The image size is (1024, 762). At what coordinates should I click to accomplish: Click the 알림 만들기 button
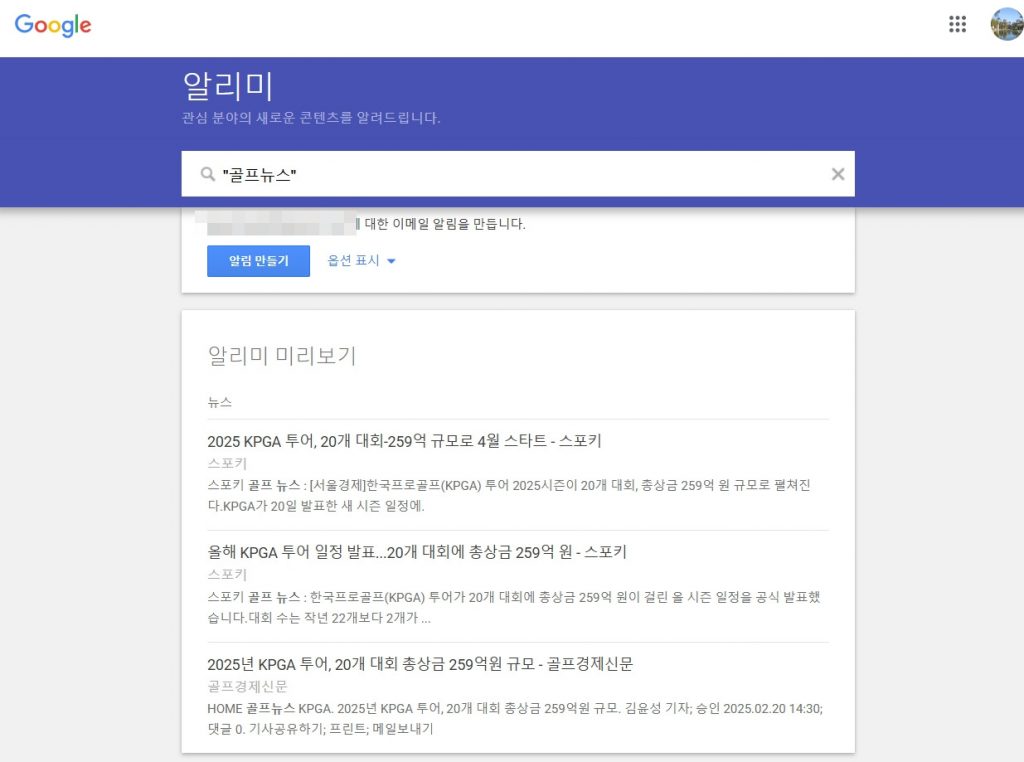(259, 261)
